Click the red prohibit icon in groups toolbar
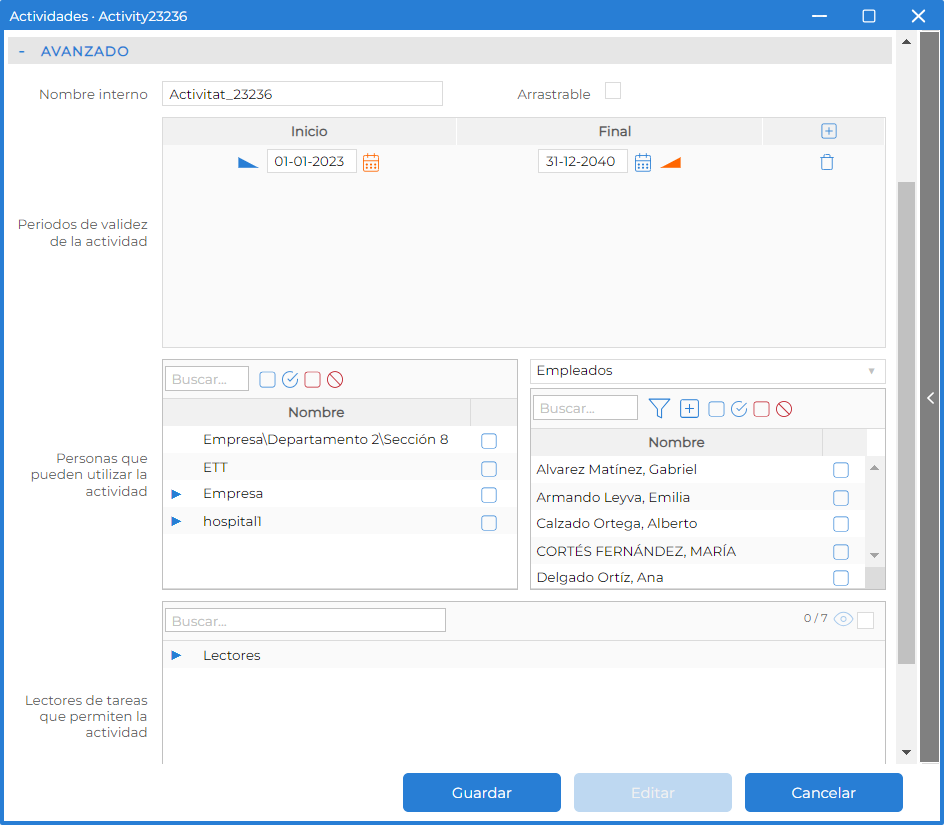Screen dimensions: 944x825 335,379
